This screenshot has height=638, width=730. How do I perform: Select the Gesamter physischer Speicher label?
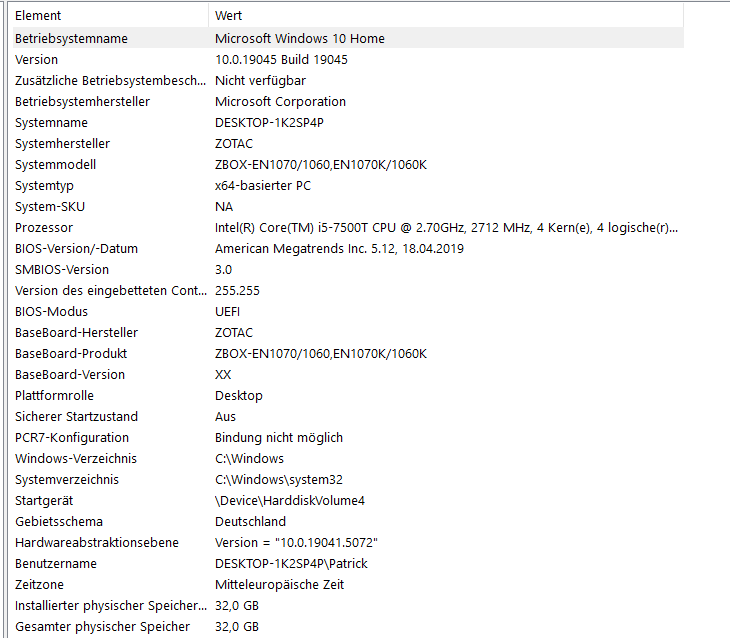coord(102,625)
